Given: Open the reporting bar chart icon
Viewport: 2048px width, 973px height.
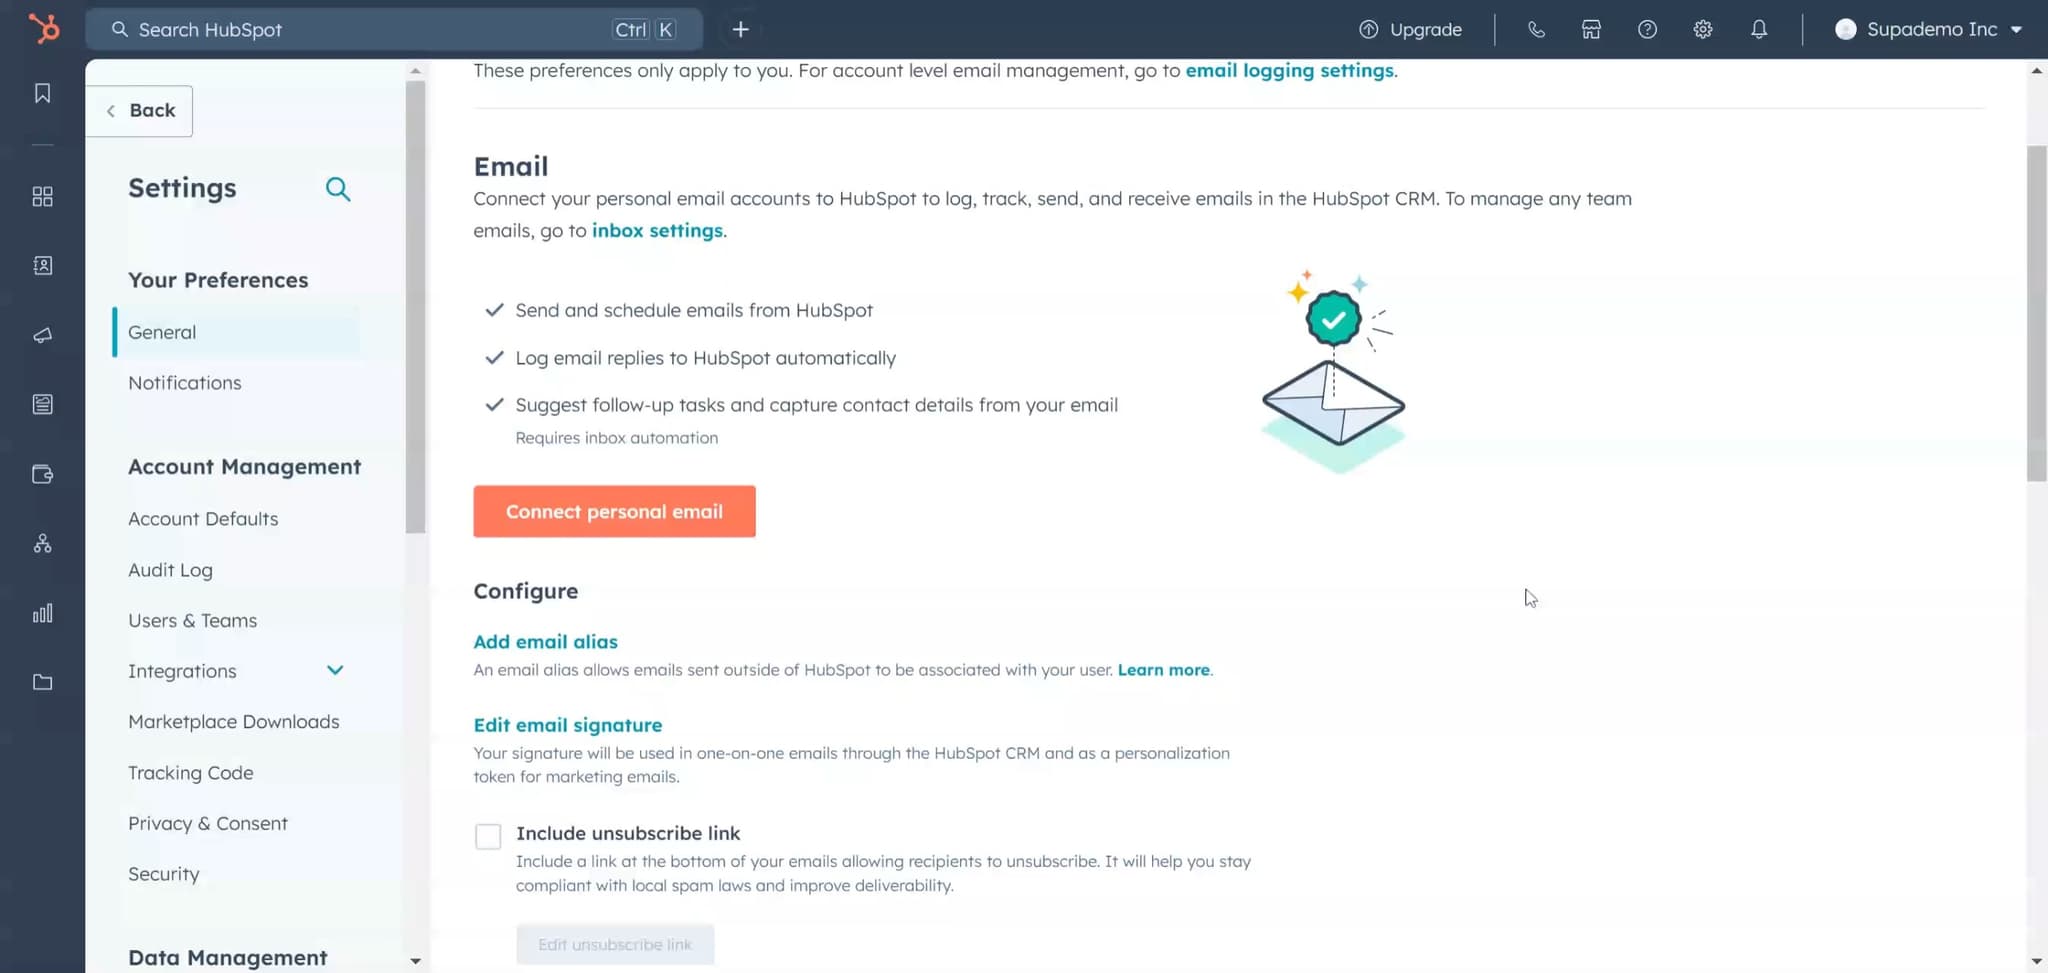Looking at the screenshot, I should (x=42, y=613).
